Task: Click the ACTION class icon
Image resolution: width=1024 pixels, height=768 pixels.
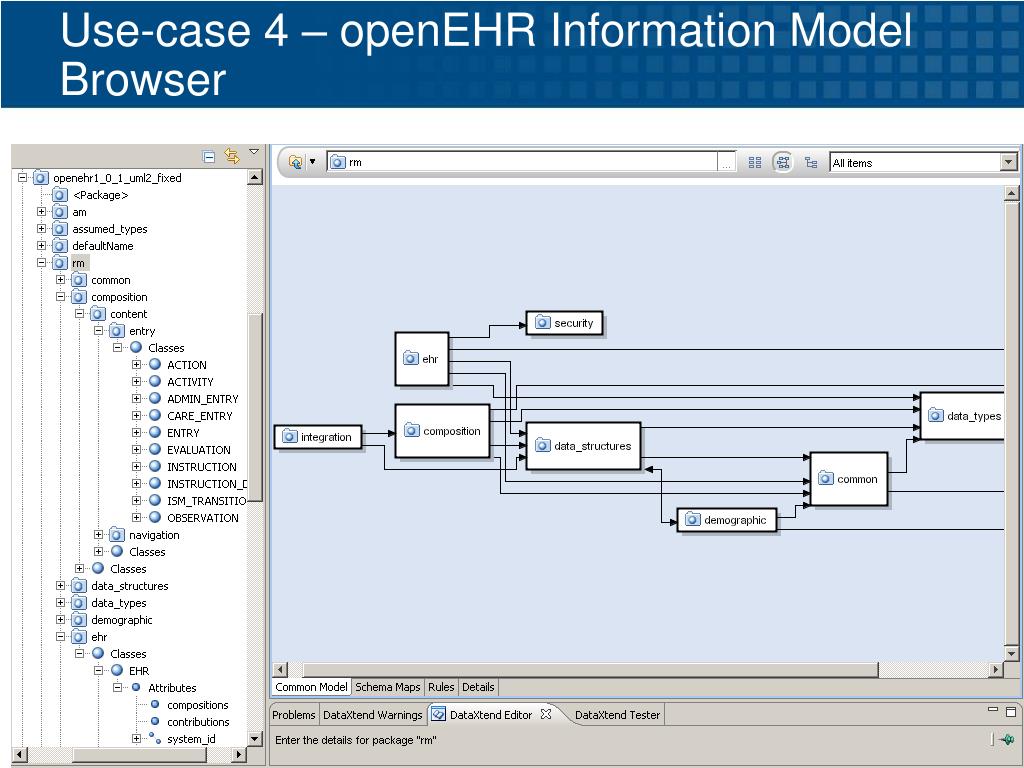Action: click(x=155, y=364)
